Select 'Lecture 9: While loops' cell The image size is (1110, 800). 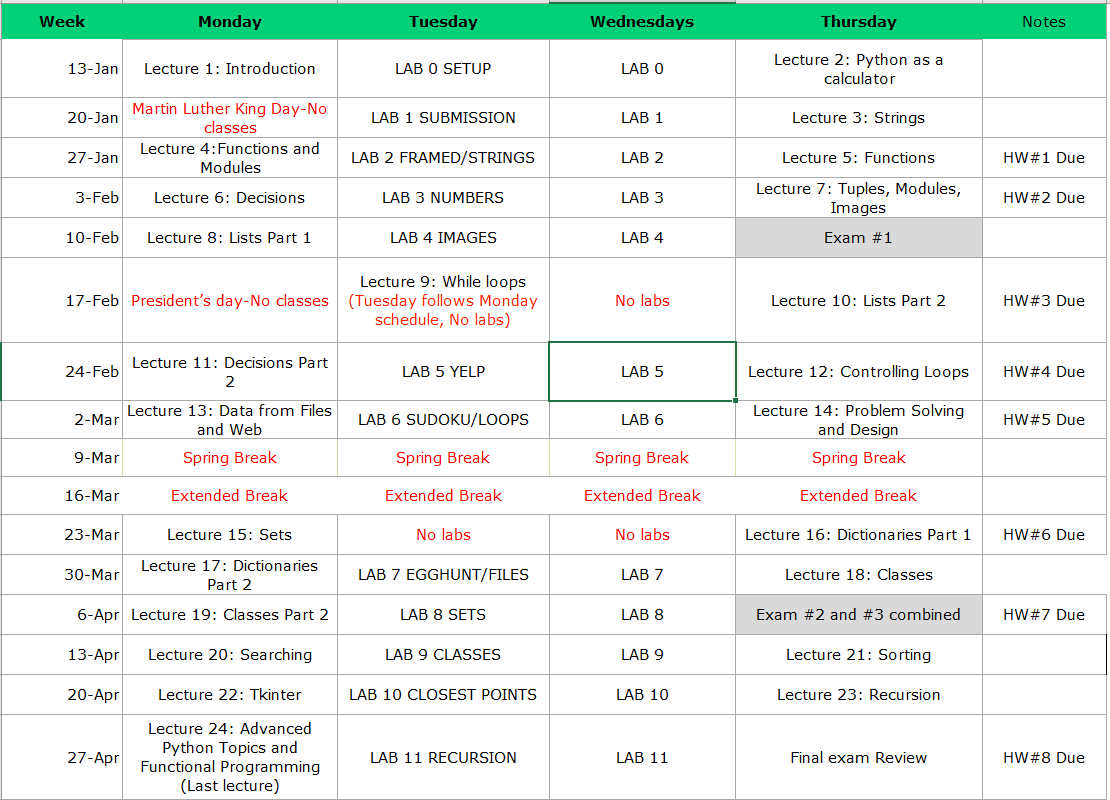click(443, 301)
